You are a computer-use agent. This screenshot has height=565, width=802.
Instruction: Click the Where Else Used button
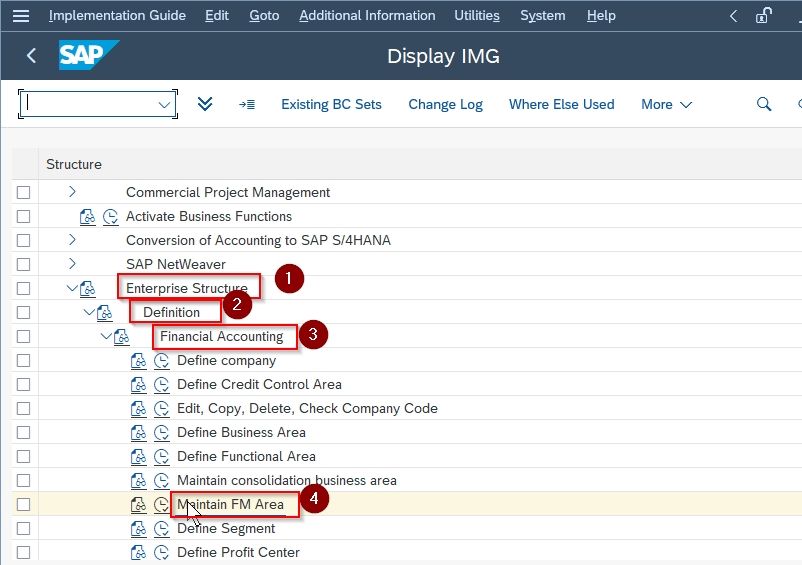tap(562, 105)
